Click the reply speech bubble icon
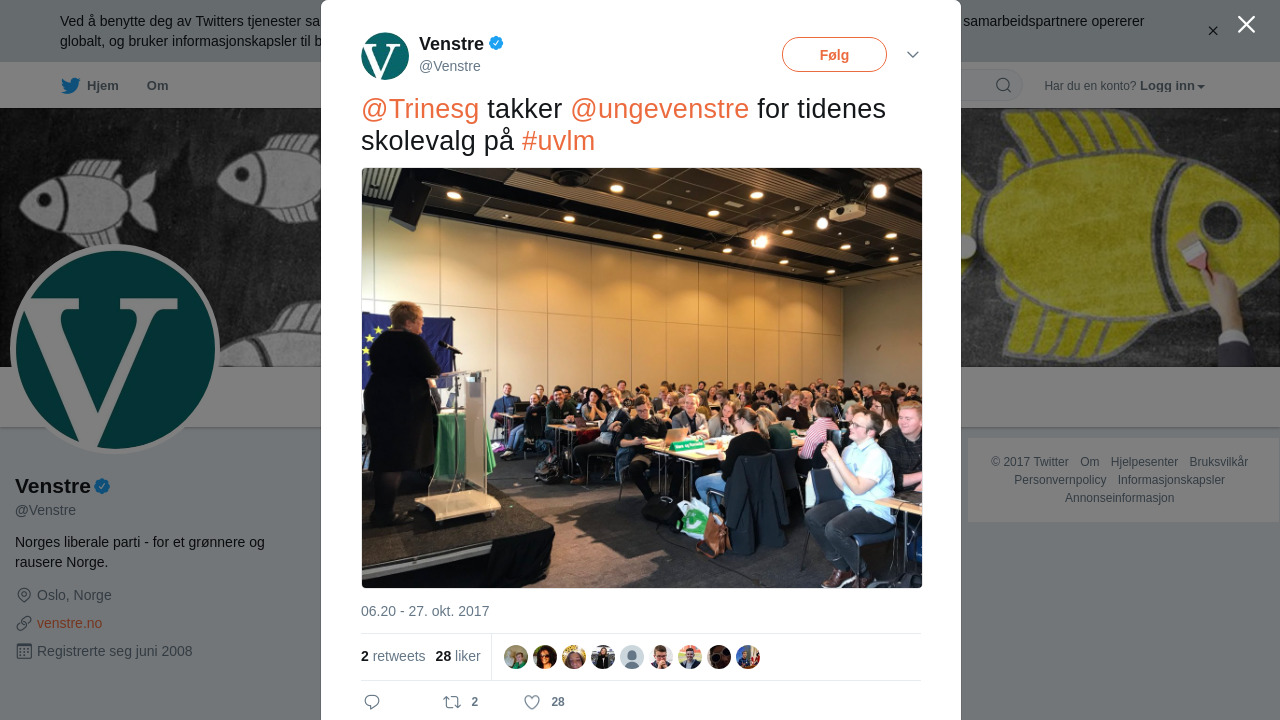1280x720 pixels. click(372, 702)
